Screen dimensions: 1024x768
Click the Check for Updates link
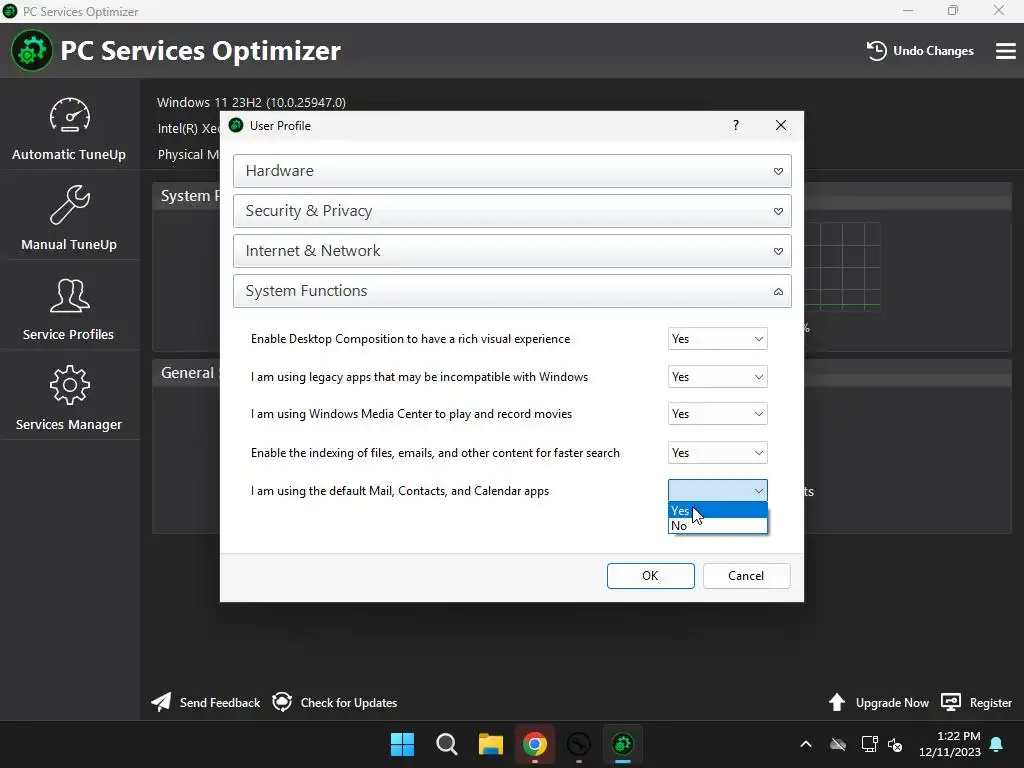349,703
